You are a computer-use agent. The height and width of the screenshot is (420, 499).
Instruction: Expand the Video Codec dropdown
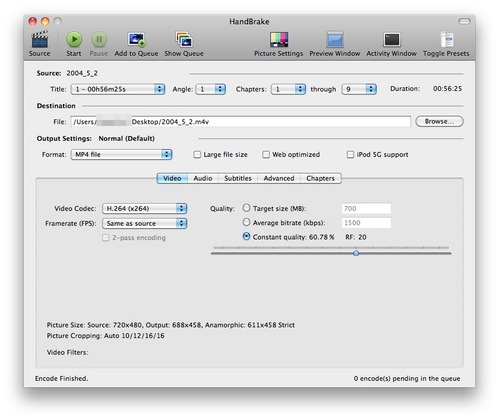point(145,208)
